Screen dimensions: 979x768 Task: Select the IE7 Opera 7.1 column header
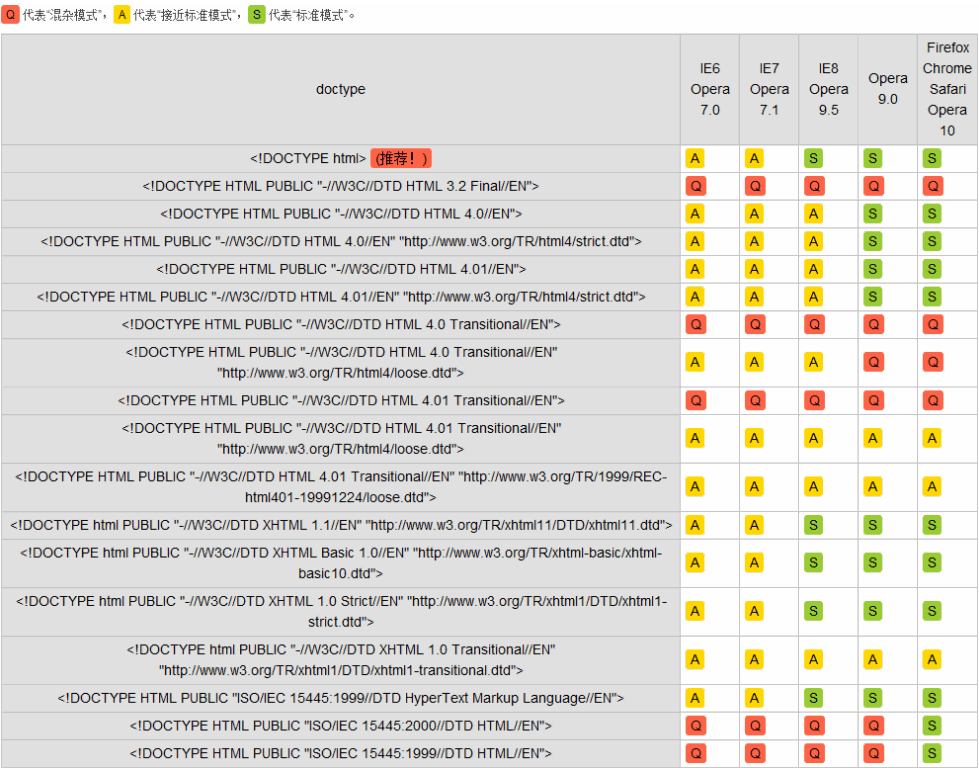tap(769, 89)
